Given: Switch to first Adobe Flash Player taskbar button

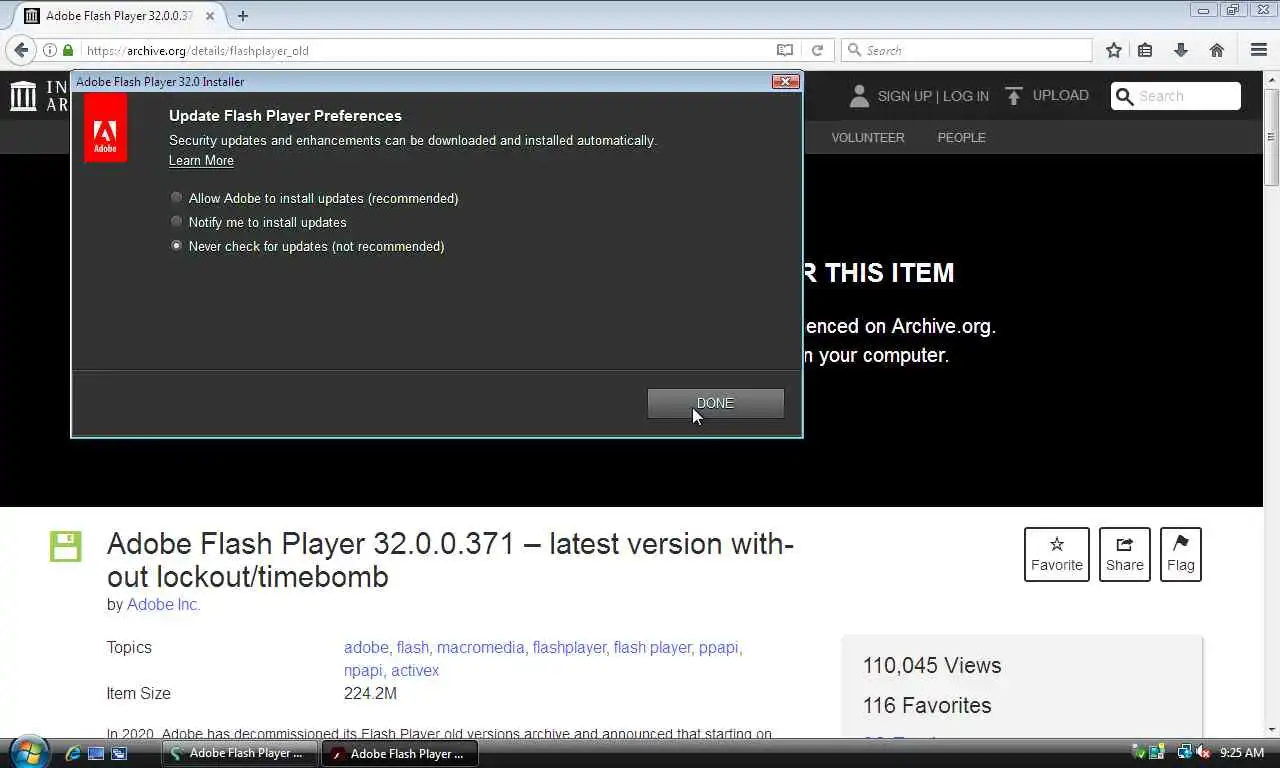Looking at the screenshot, I should [240, 753].
